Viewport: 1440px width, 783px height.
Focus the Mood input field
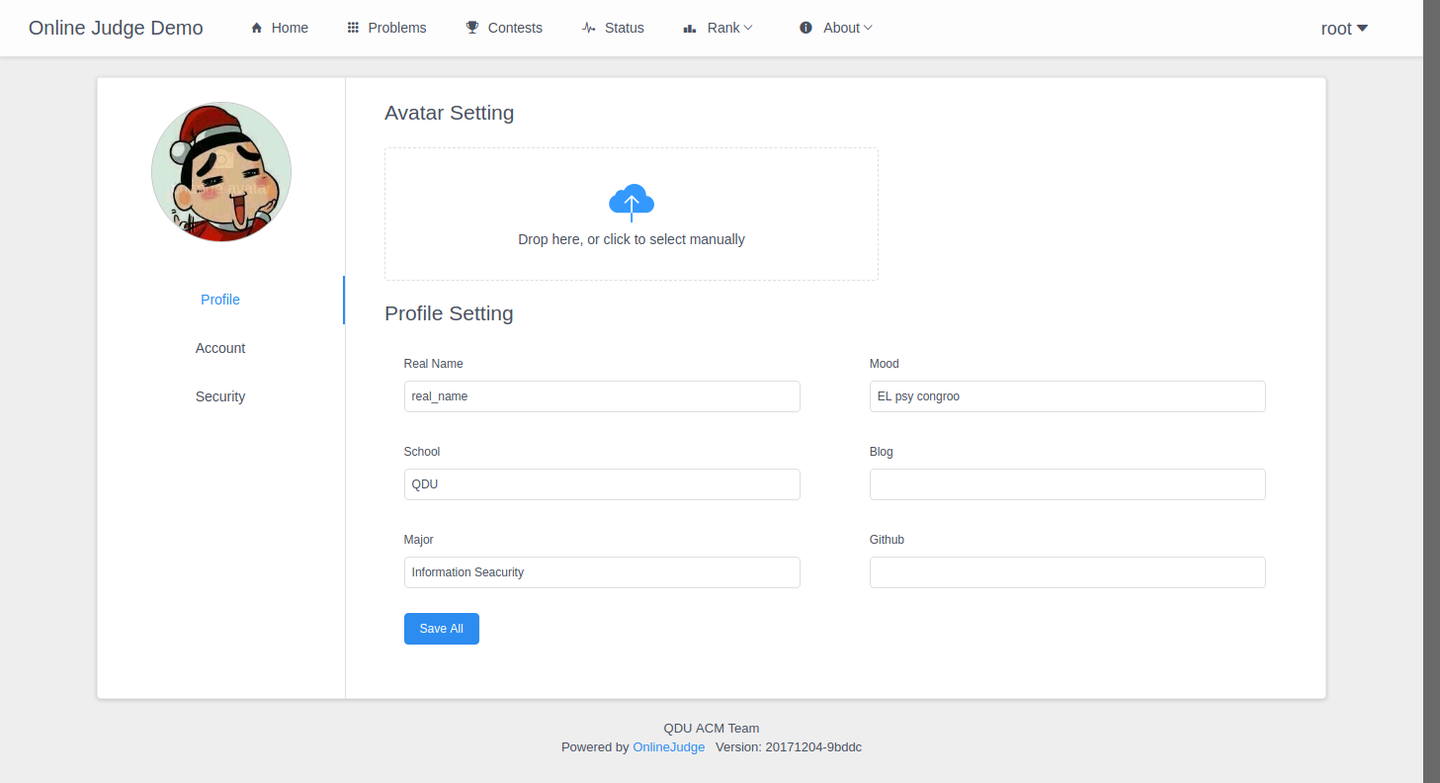(x=1067, y=396)
